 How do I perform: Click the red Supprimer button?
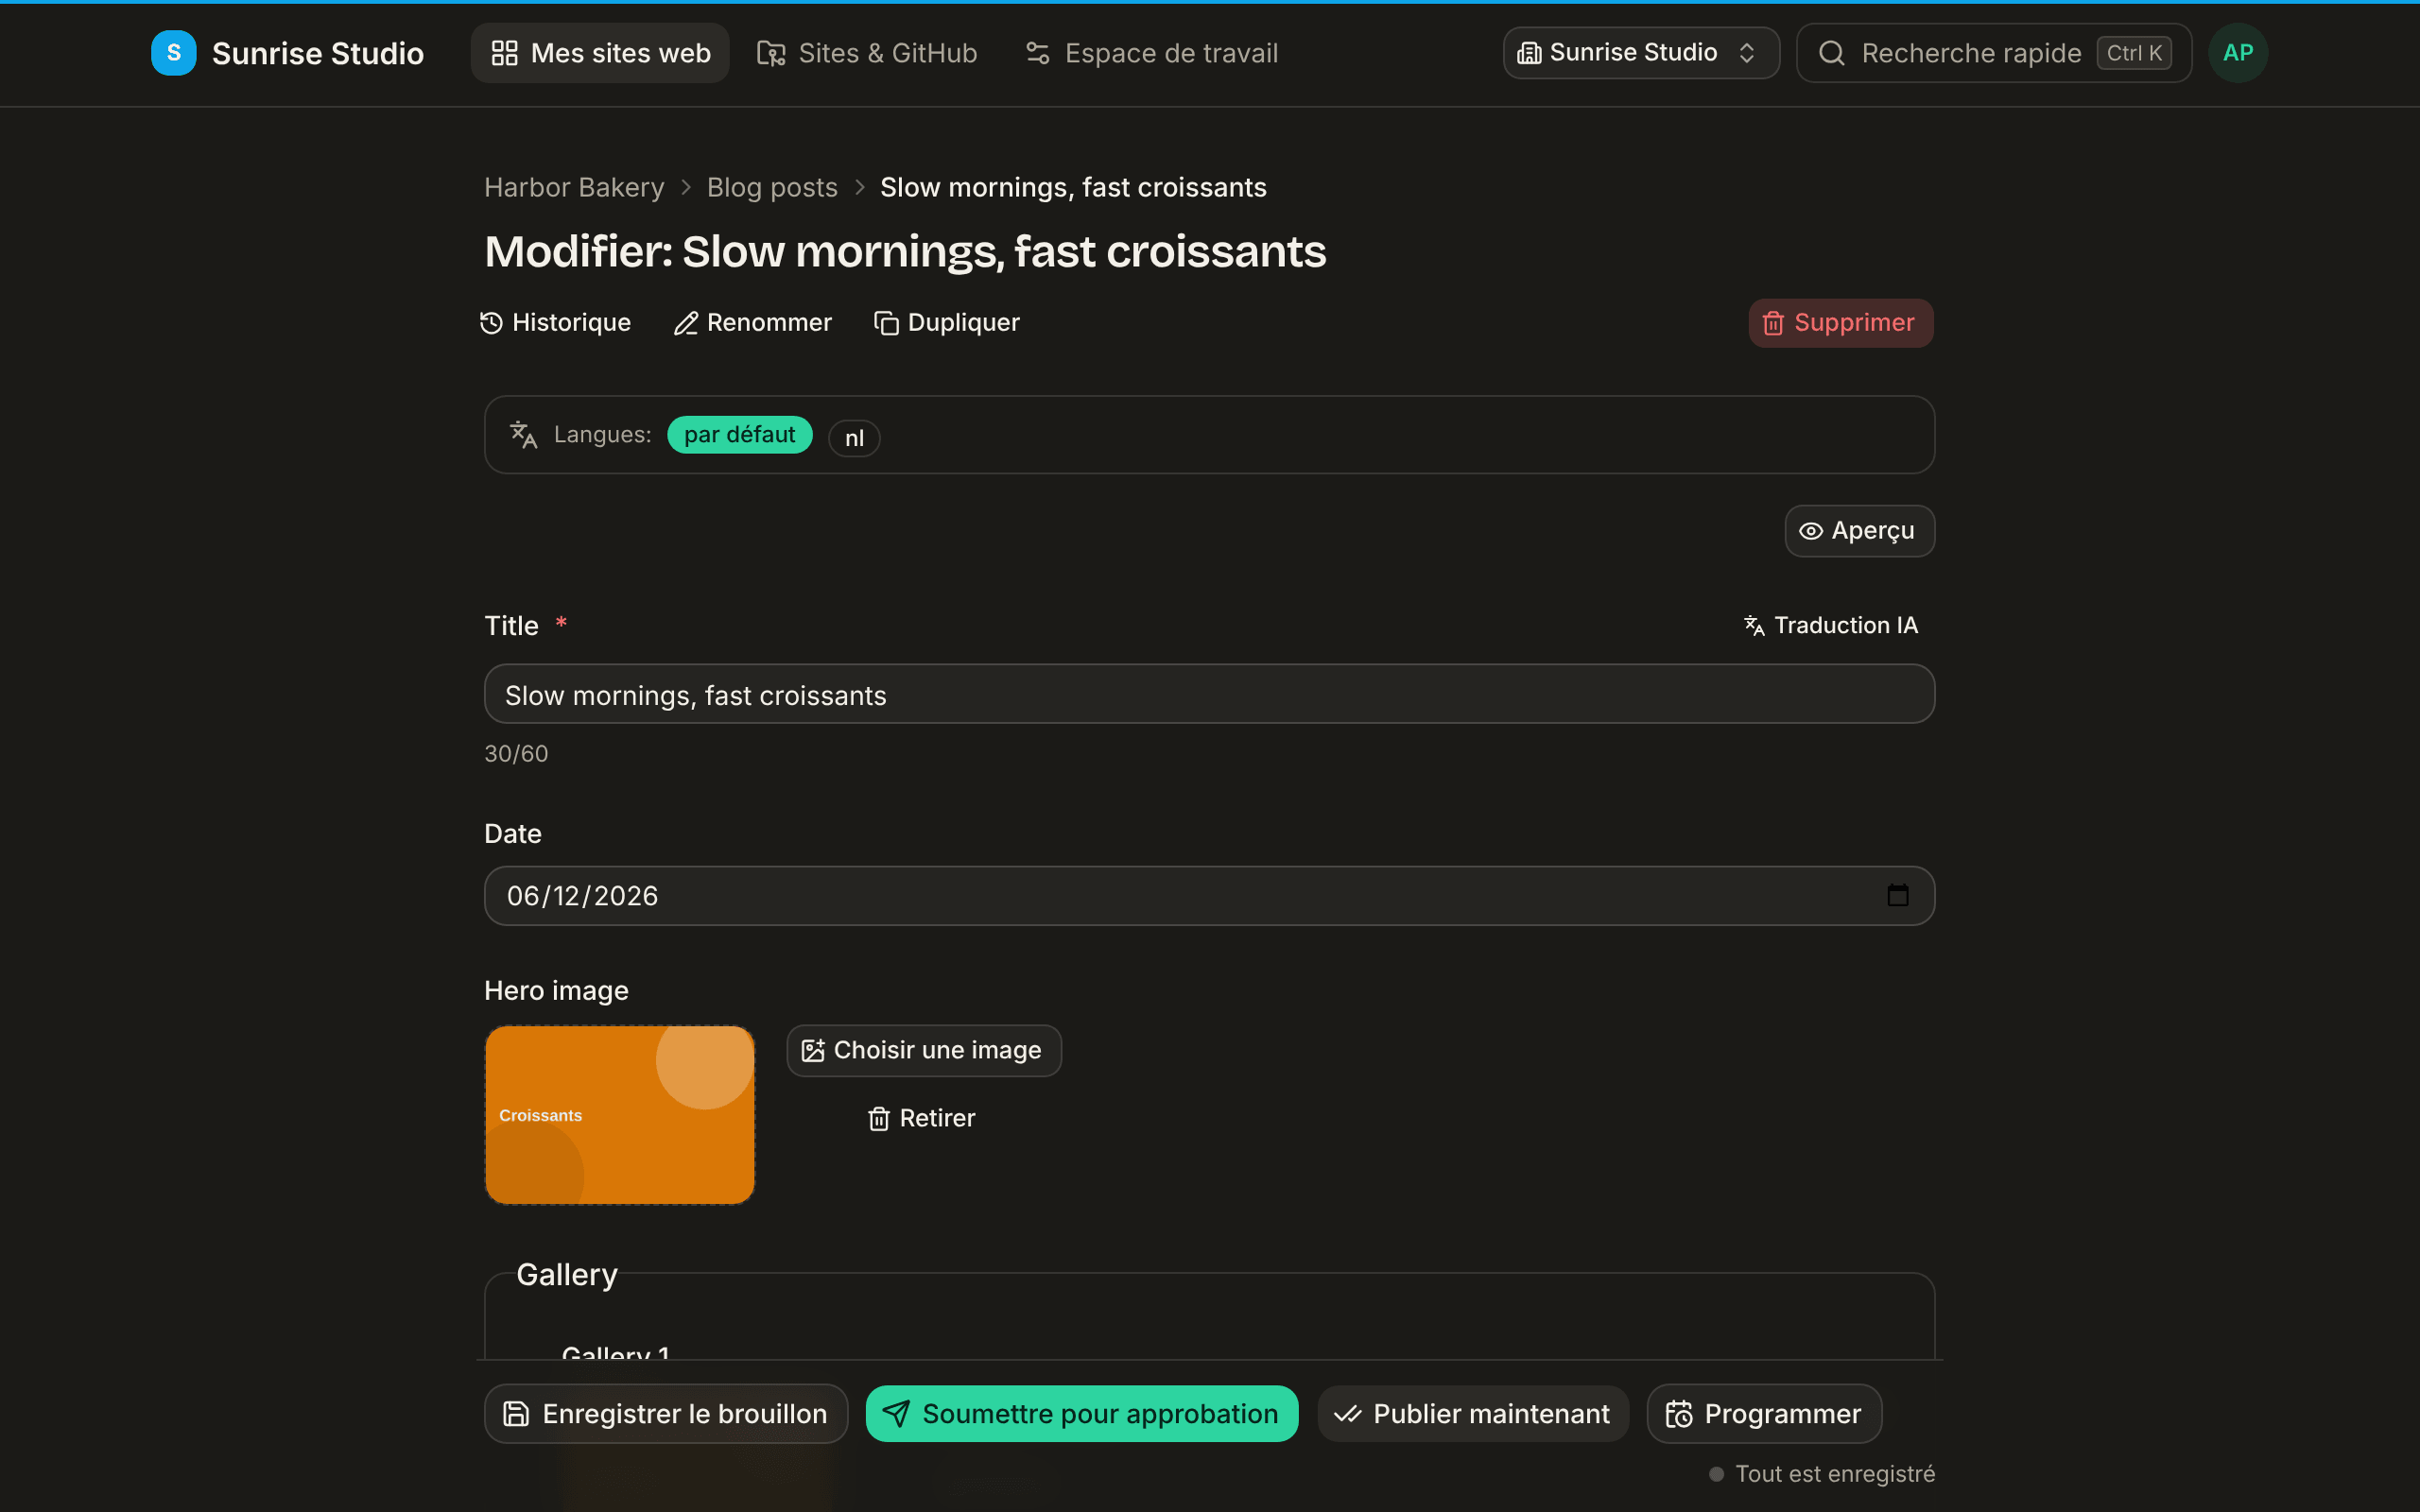pos(1840,323)
